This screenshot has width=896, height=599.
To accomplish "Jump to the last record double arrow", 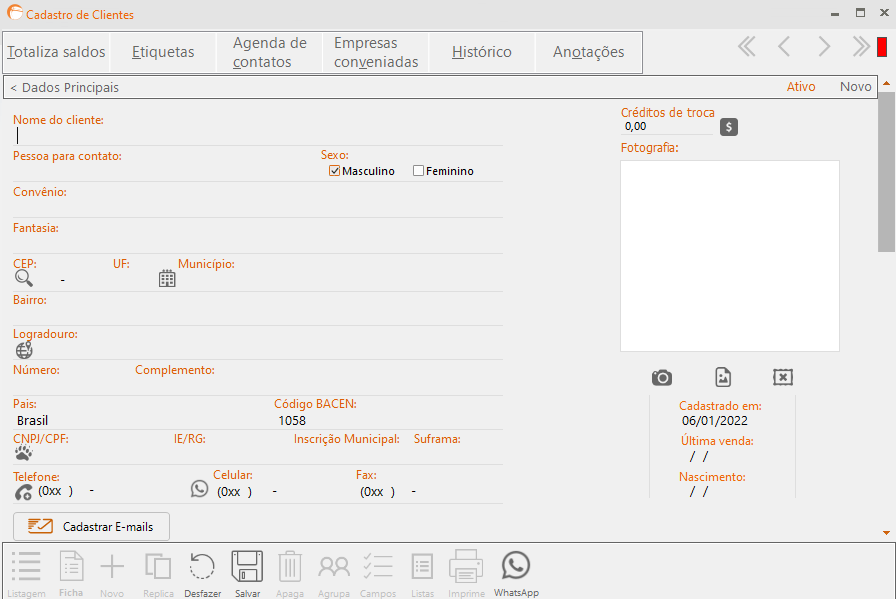I will (x=861, y=47).
